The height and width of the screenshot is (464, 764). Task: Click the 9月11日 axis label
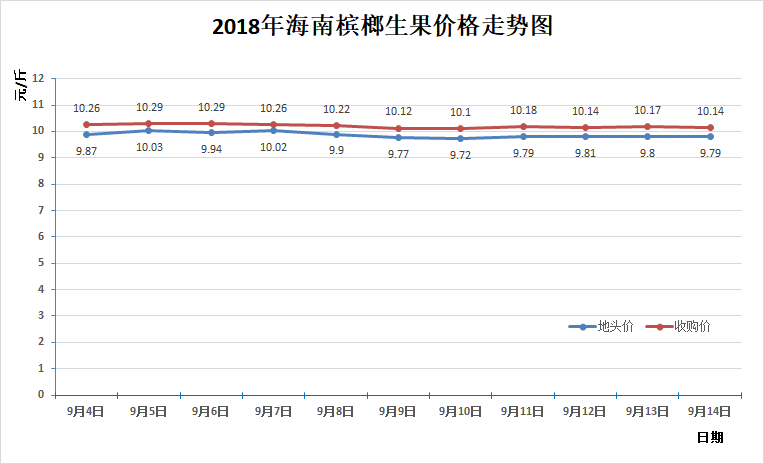[523, 411]
